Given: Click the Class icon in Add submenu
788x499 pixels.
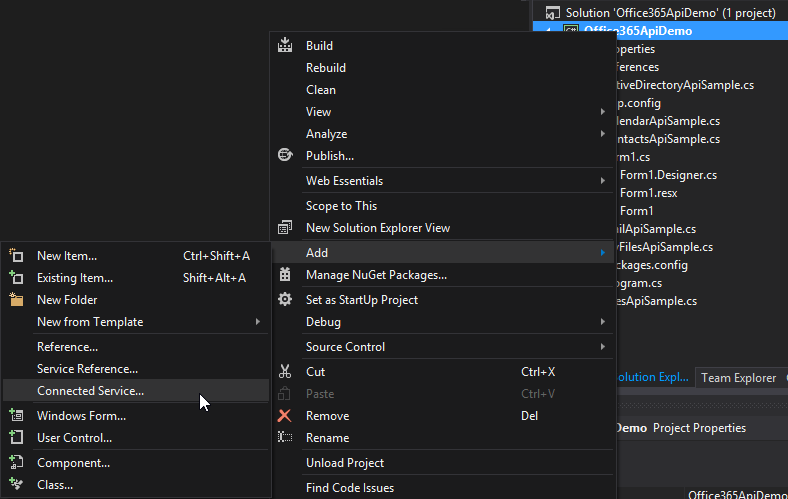Looking at the screenshot, I should coord(16,485).
